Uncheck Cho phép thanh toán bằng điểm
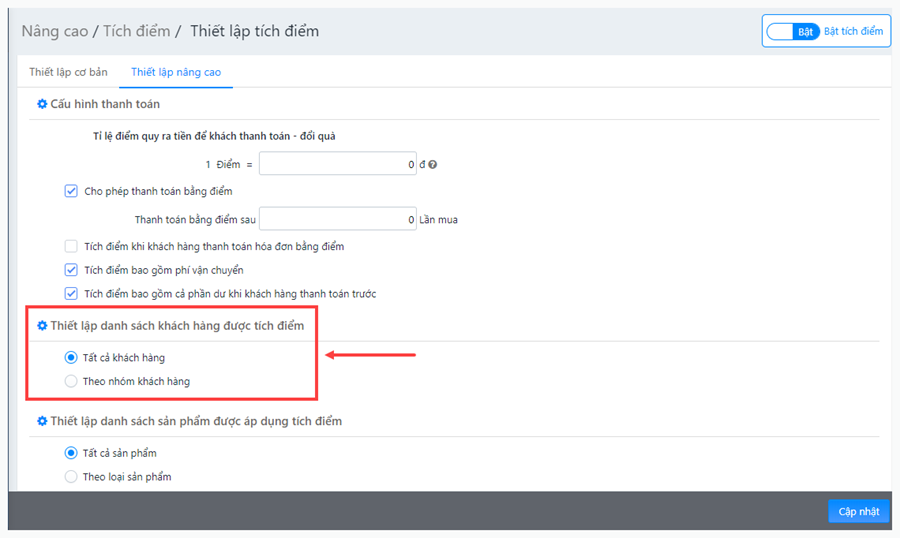The width and height of the screenshot is (900, 538). tap(71, 191)
